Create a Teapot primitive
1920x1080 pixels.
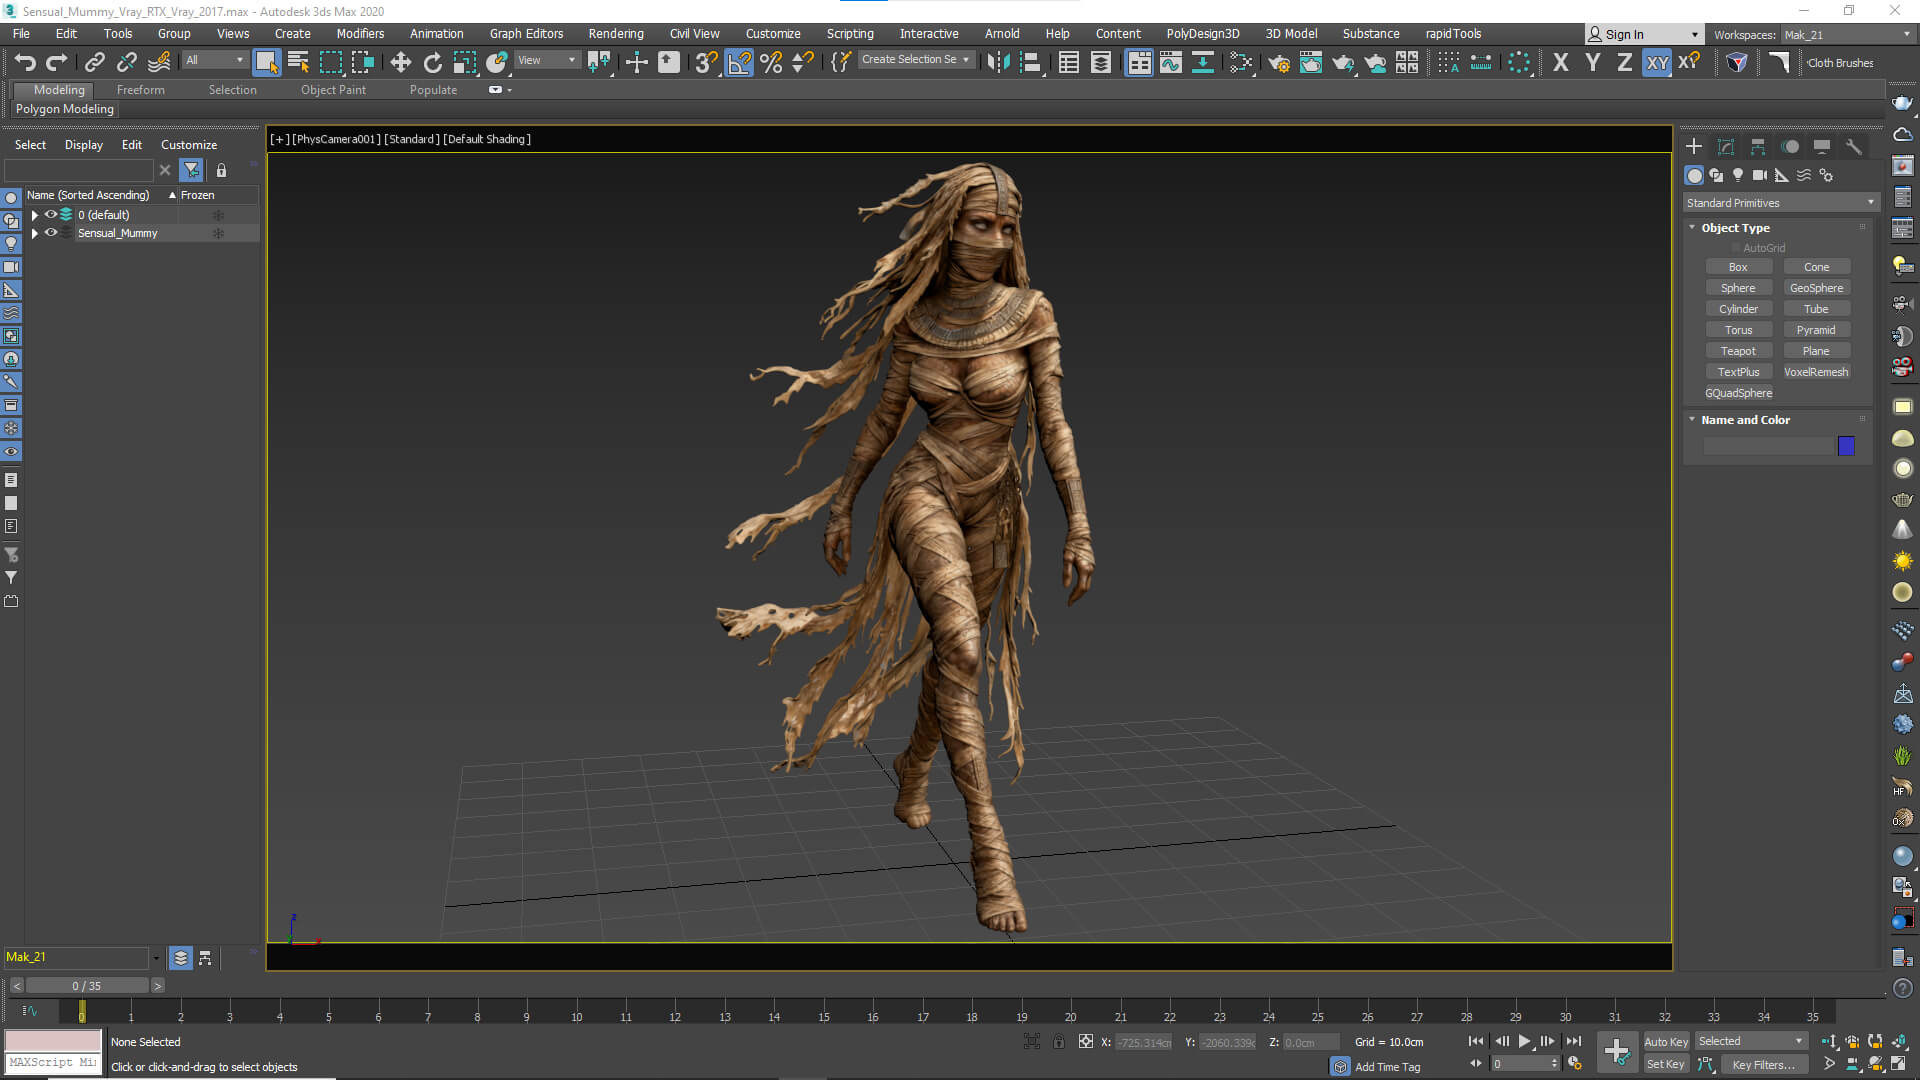pyautogui.click(x=1738, y=351)
